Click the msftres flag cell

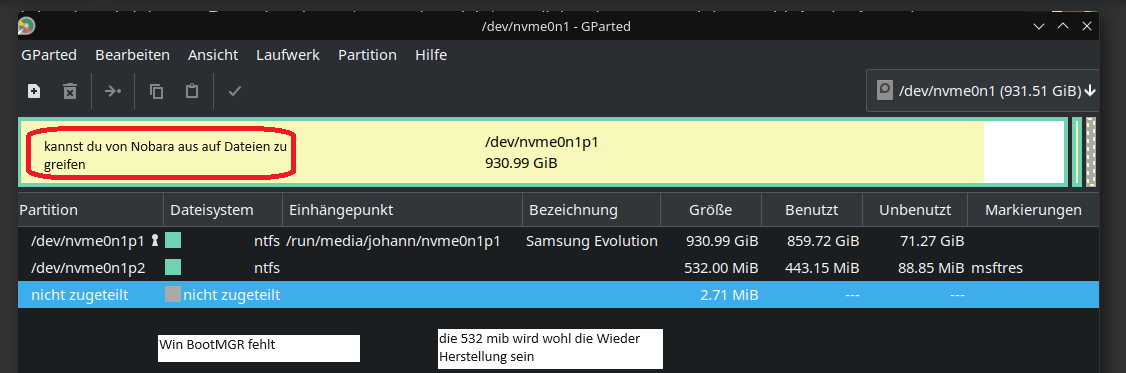pos(997,268)
